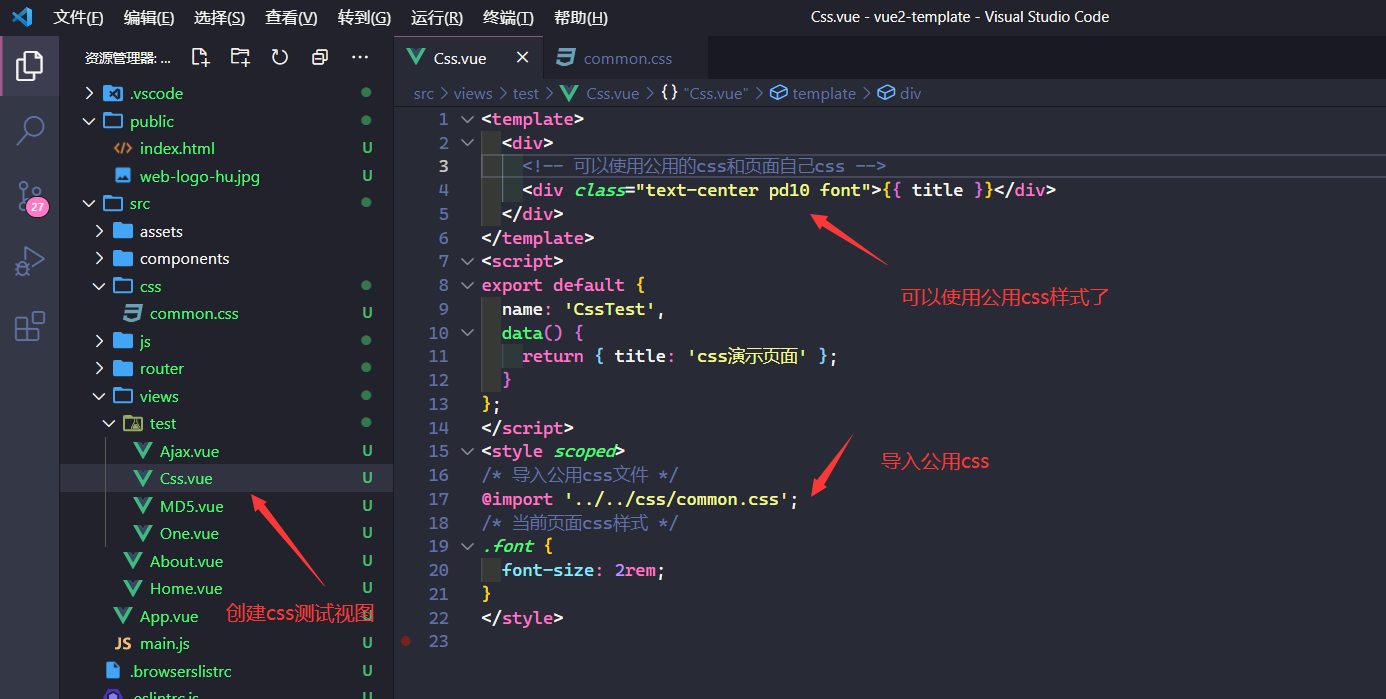Open the 终端 (Terminal) menu
The height and width of the screenshot is (699, 1386).
pyautogui.click(x=508, y=18)
